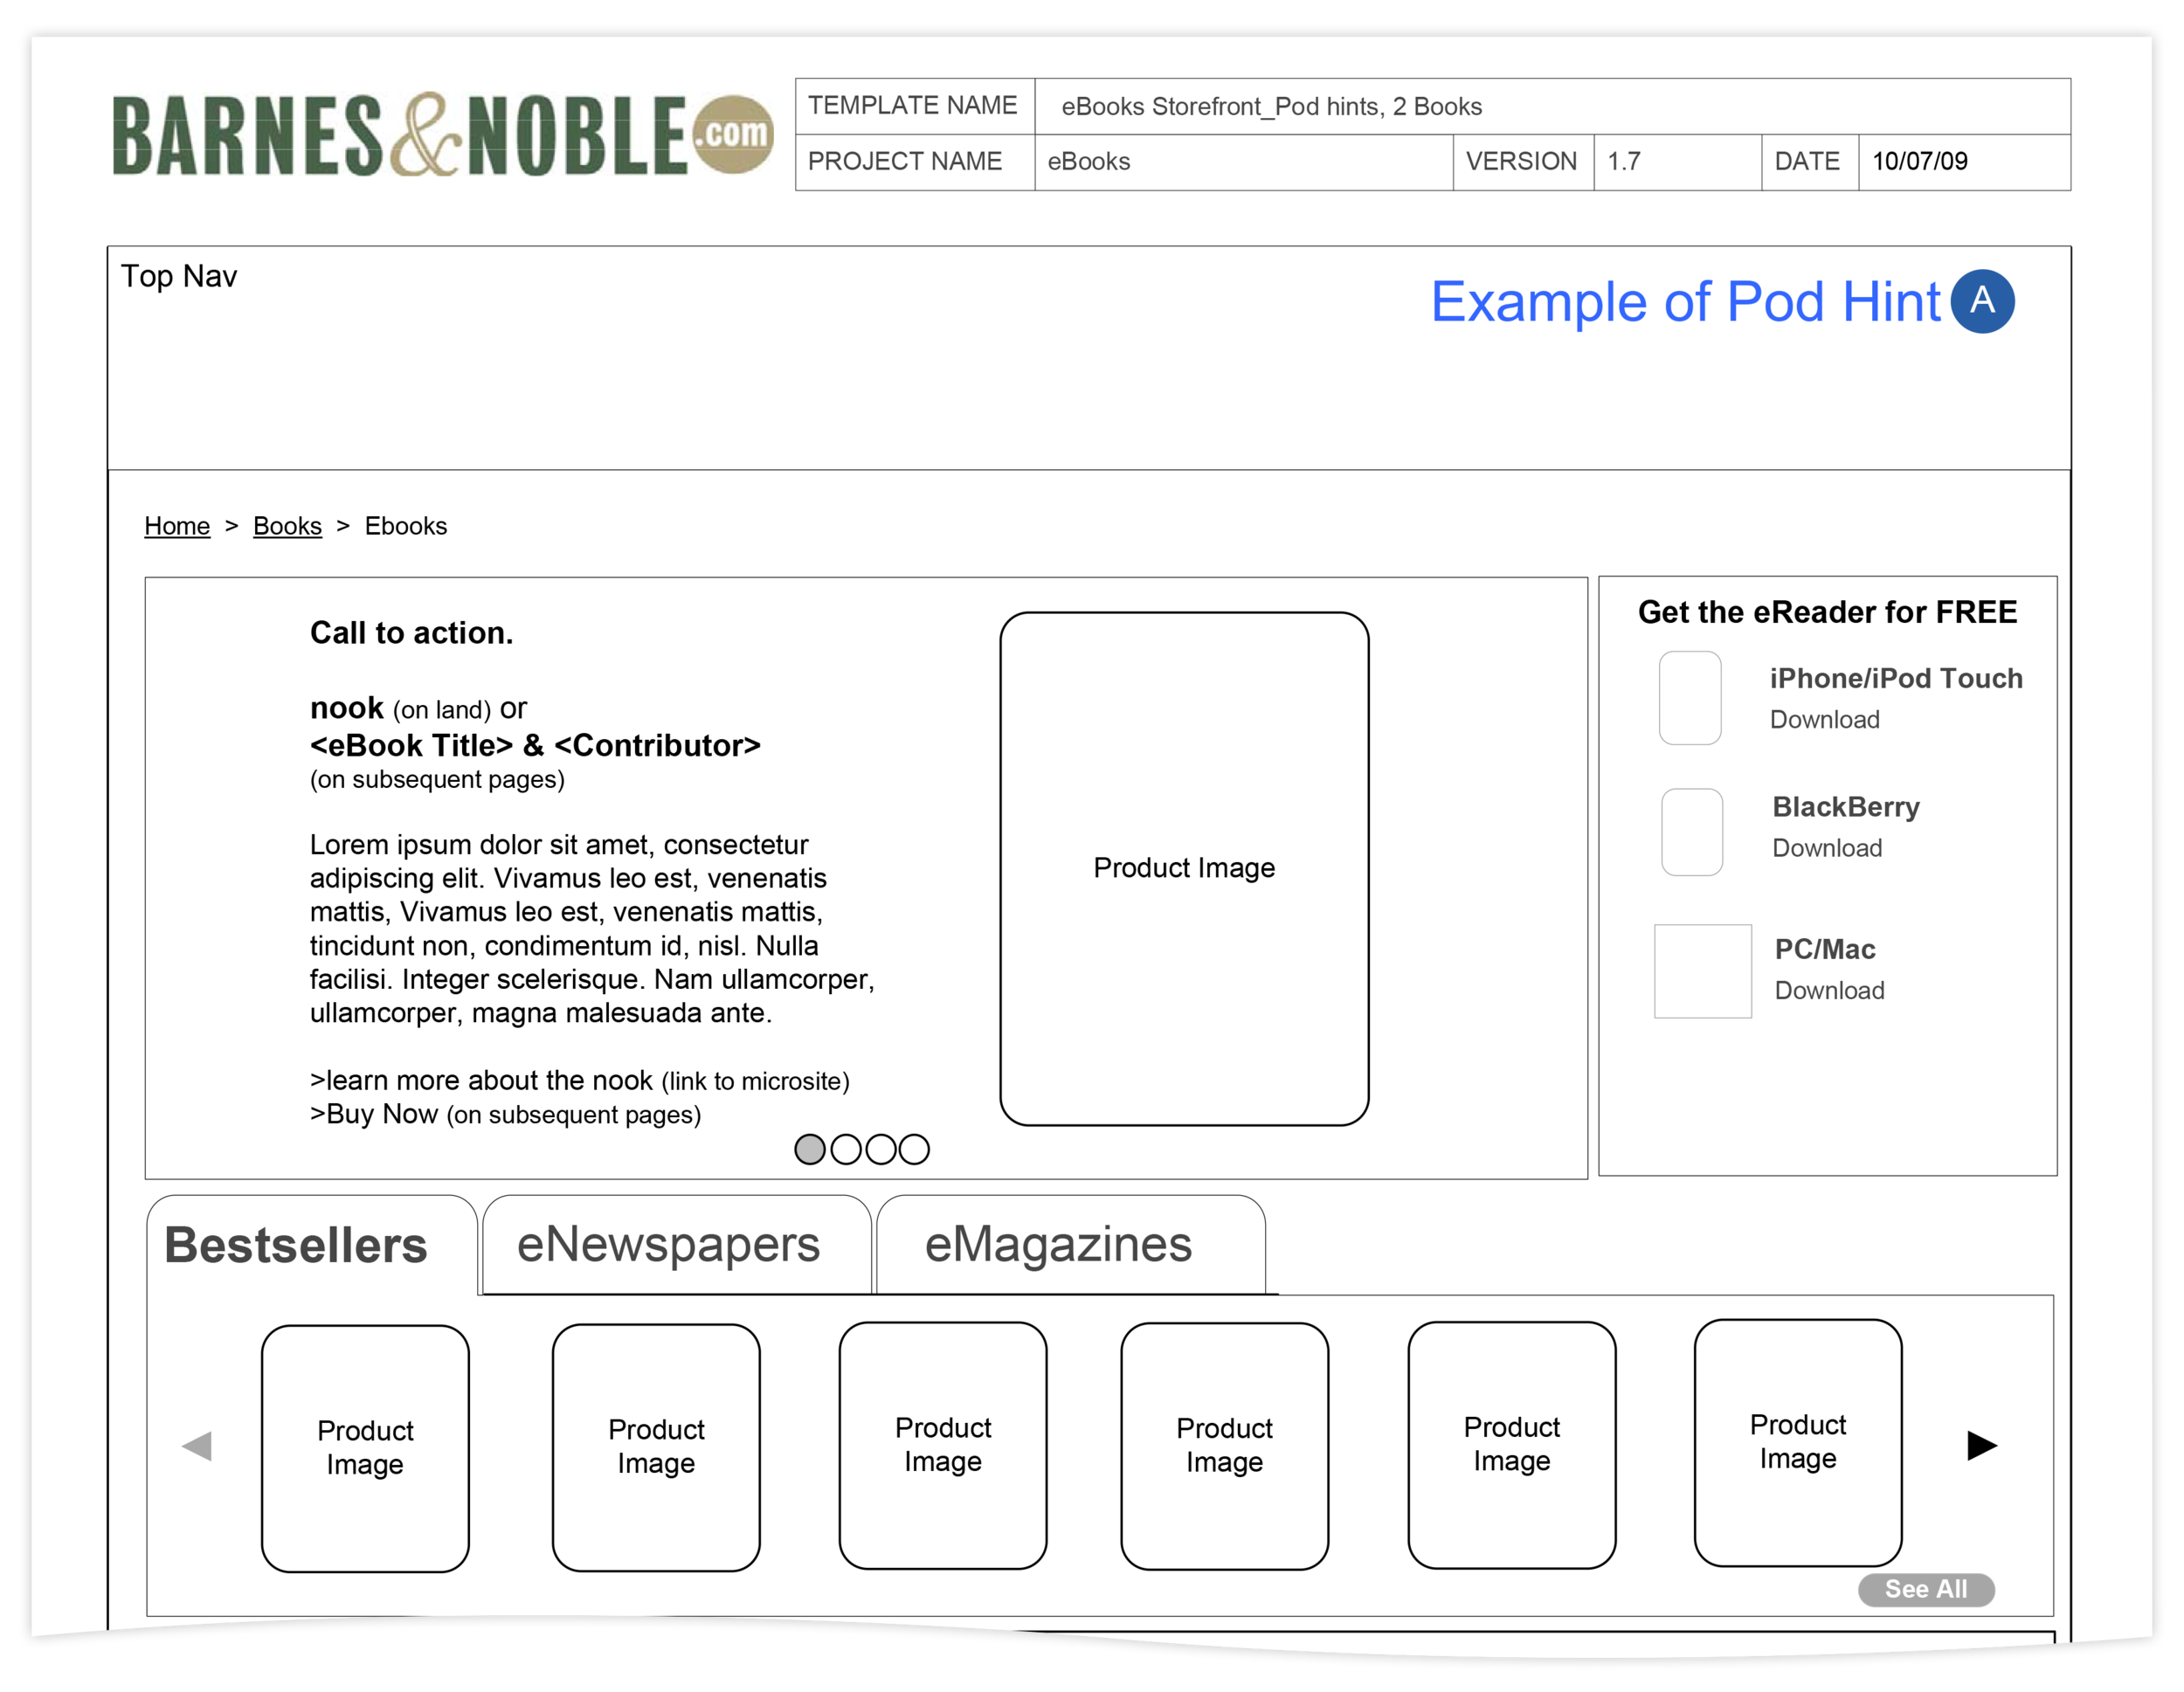The height and width of the screenshot is (1692, 2184).
Task: Click the large featured Product Image
Action: (x=1184, y=869)
